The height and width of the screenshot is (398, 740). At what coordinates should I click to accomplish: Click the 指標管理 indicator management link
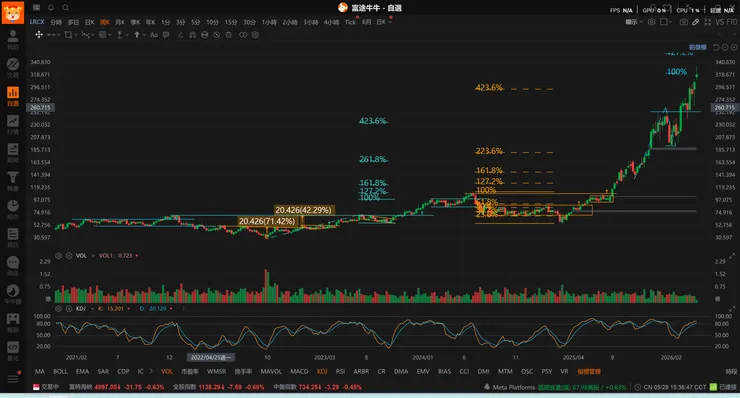coord(589,372)
